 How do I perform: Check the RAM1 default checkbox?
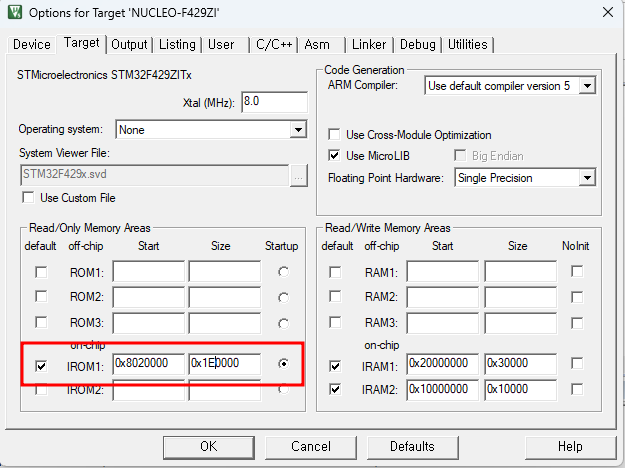pyautogui.click(x=335, y=272)
